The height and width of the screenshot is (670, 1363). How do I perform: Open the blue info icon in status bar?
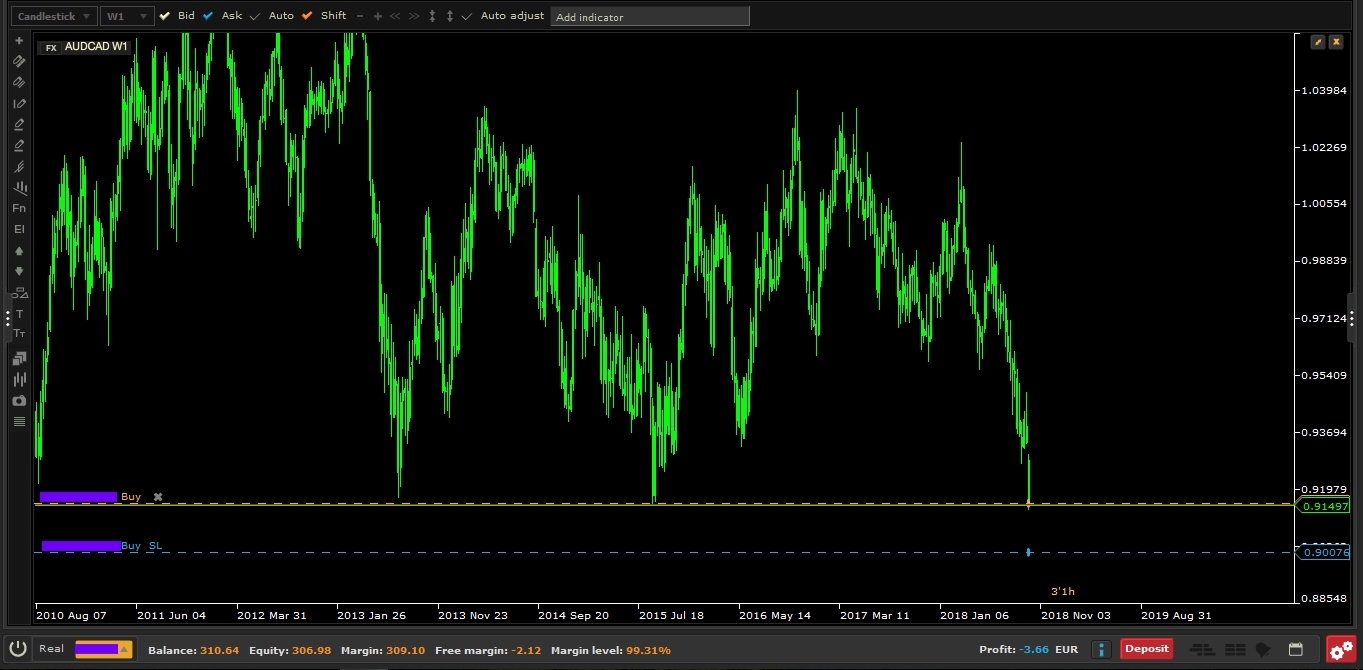pyautogui.click(x=1101, y=649)
